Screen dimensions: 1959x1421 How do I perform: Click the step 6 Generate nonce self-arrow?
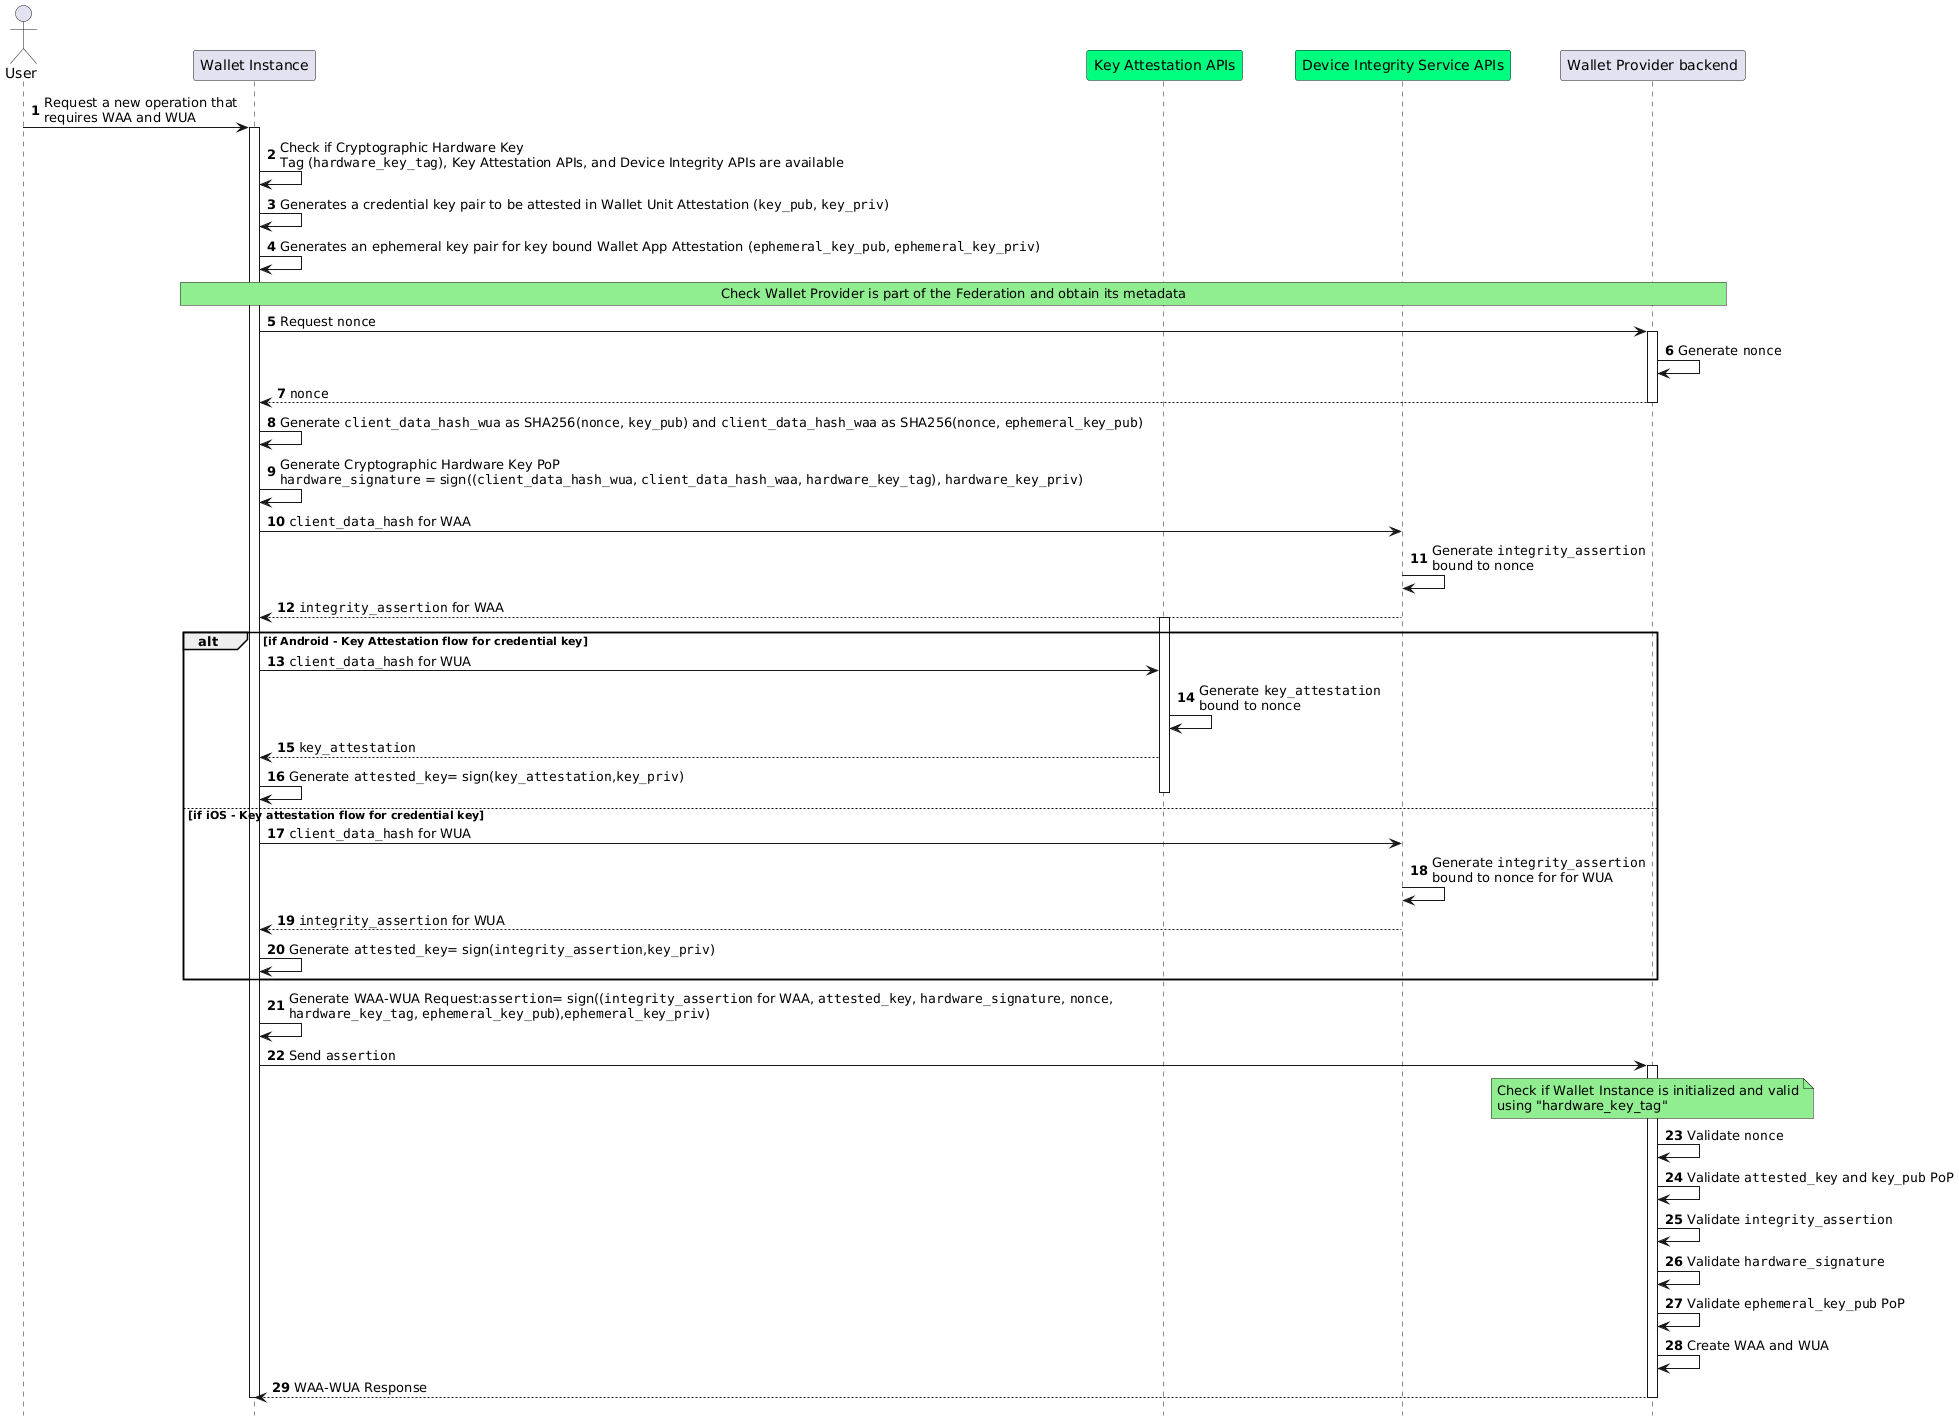(x=1680, y=368)
